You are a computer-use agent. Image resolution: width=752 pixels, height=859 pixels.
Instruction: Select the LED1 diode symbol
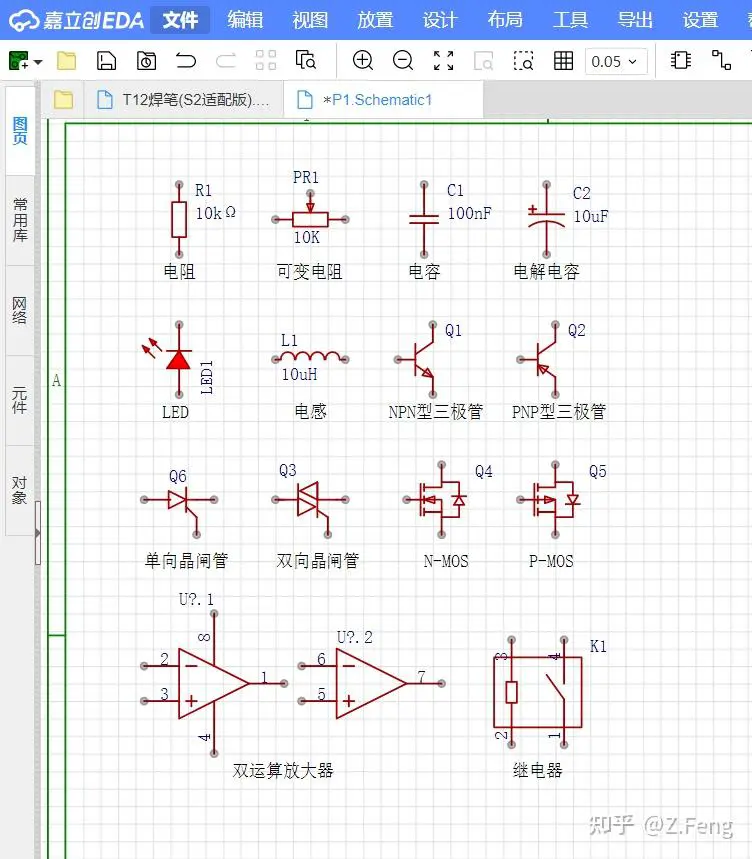(175, 359)
